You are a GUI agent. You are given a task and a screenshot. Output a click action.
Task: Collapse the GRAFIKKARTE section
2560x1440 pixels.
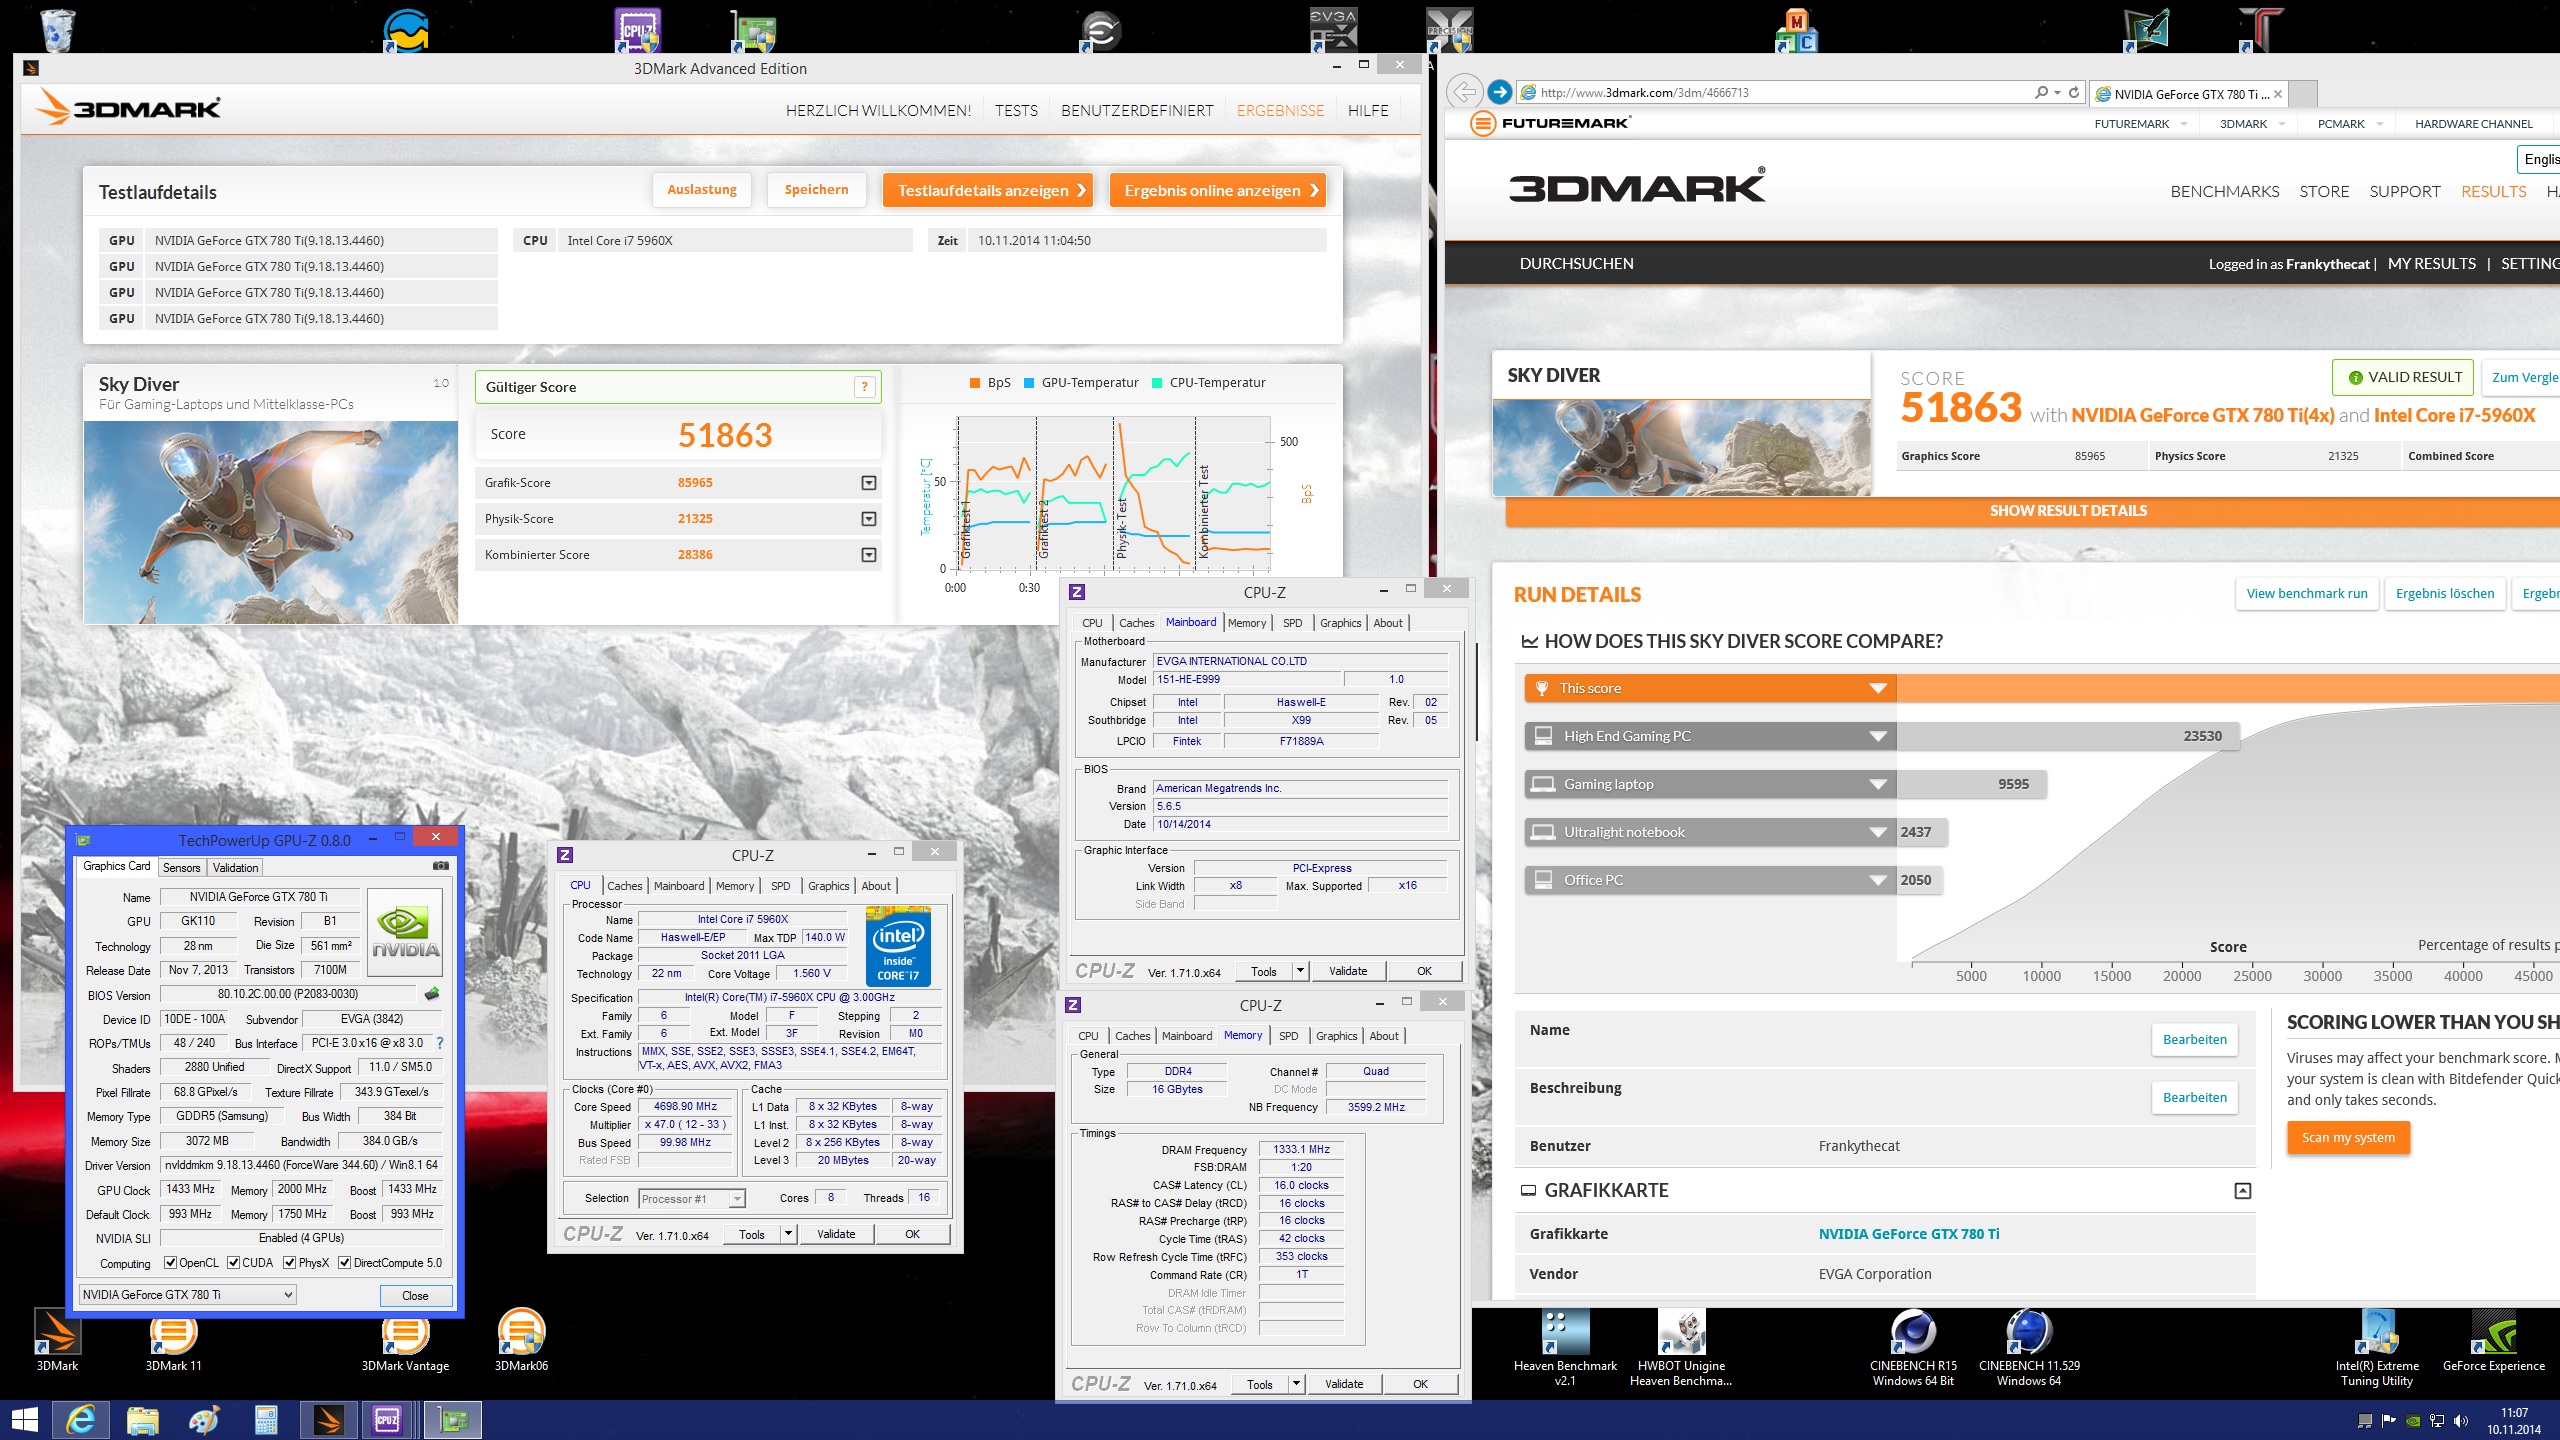[x=2243, y=1191]
